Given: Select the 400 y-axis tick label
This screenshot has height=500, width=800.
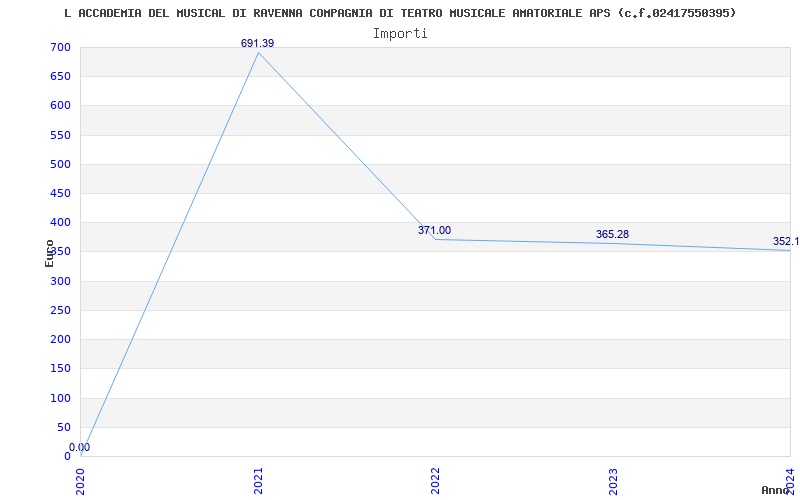Looking at the screenshot, I should click(60, 222).
